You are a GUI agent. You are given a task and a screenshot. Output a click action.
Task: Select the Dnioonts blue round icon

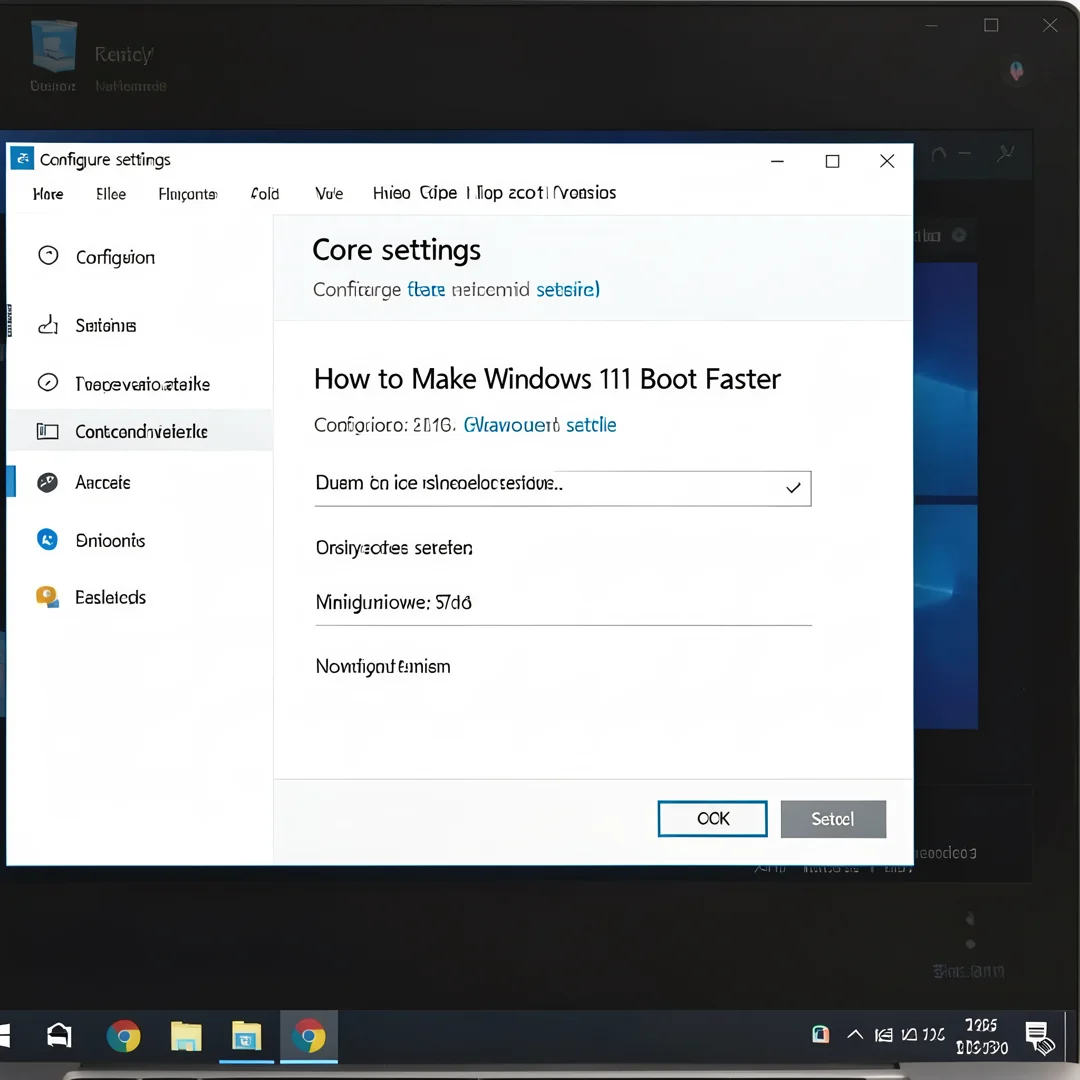click(48, 539)
